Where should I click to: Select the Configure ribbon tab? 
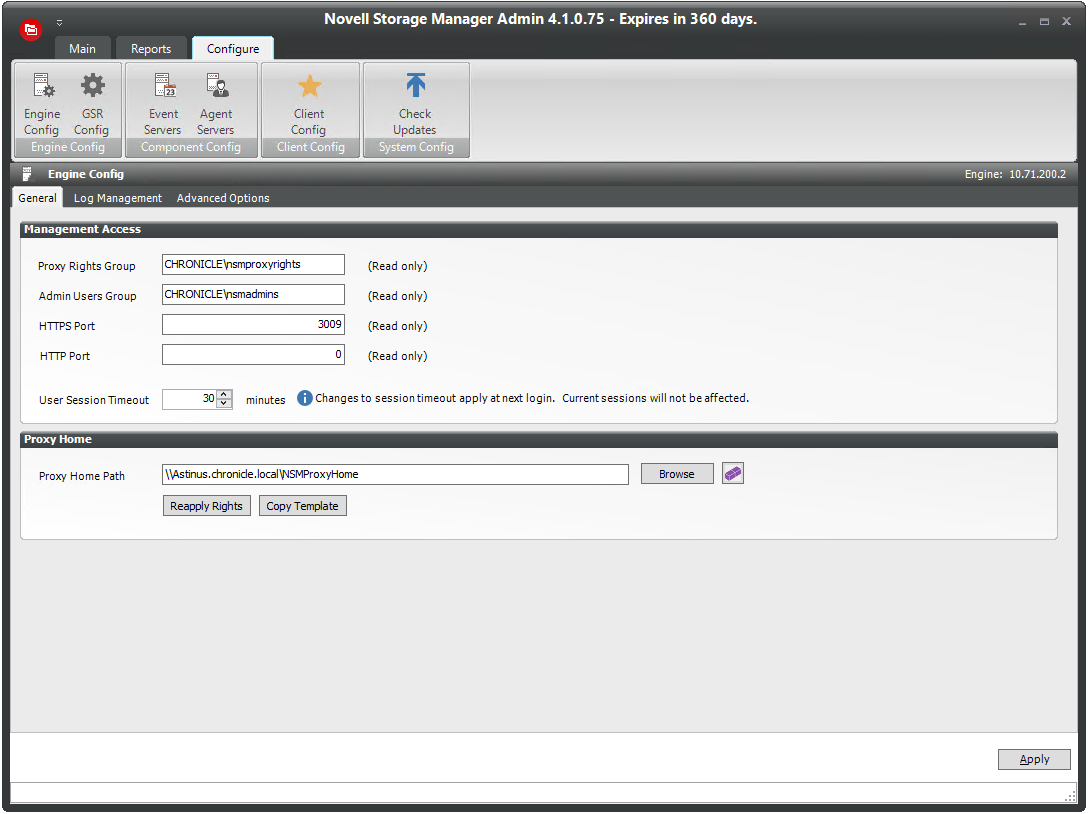coord(233,49)
